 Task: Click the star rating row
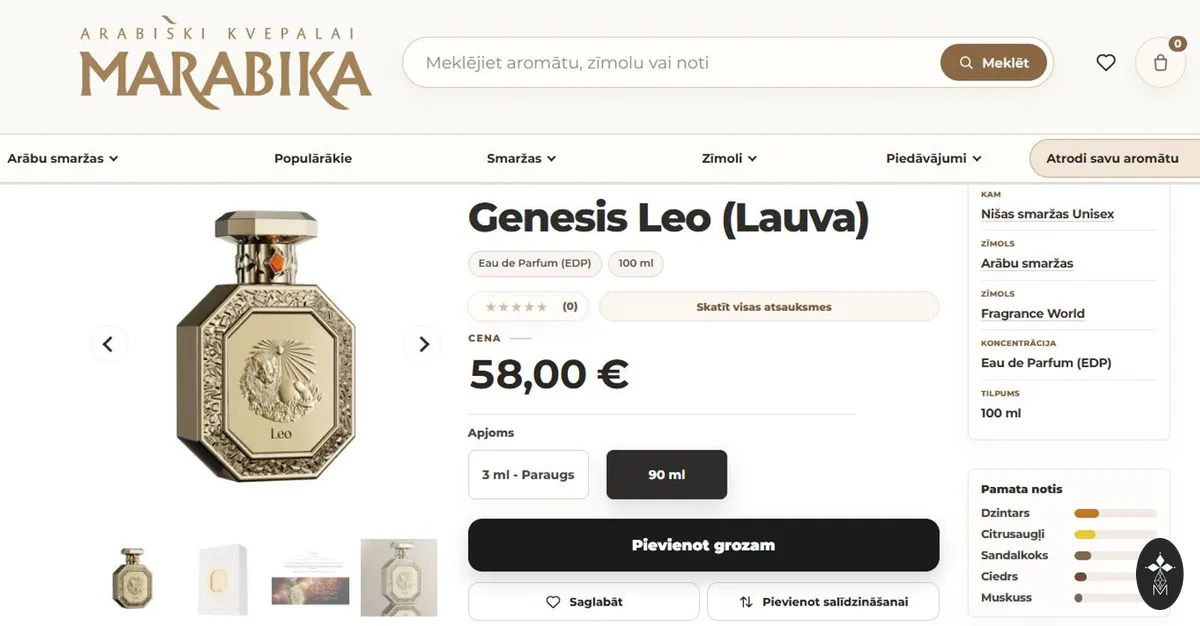pos(528,307)
